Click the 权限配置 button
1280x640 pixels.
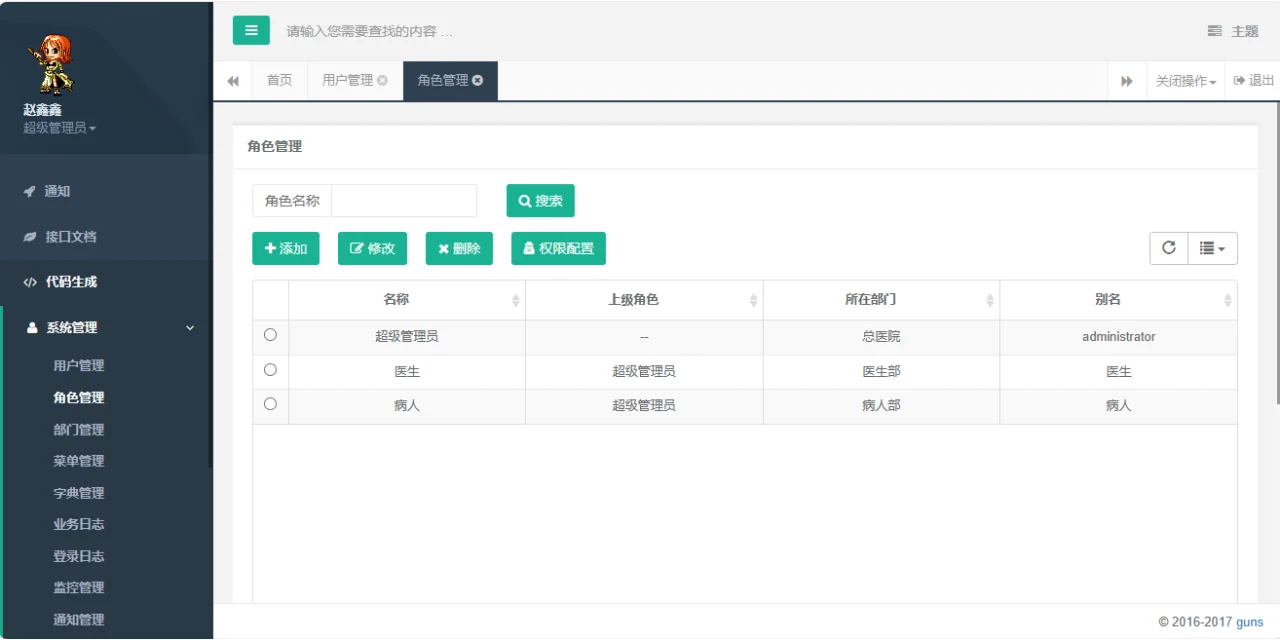tap(558, 248)
